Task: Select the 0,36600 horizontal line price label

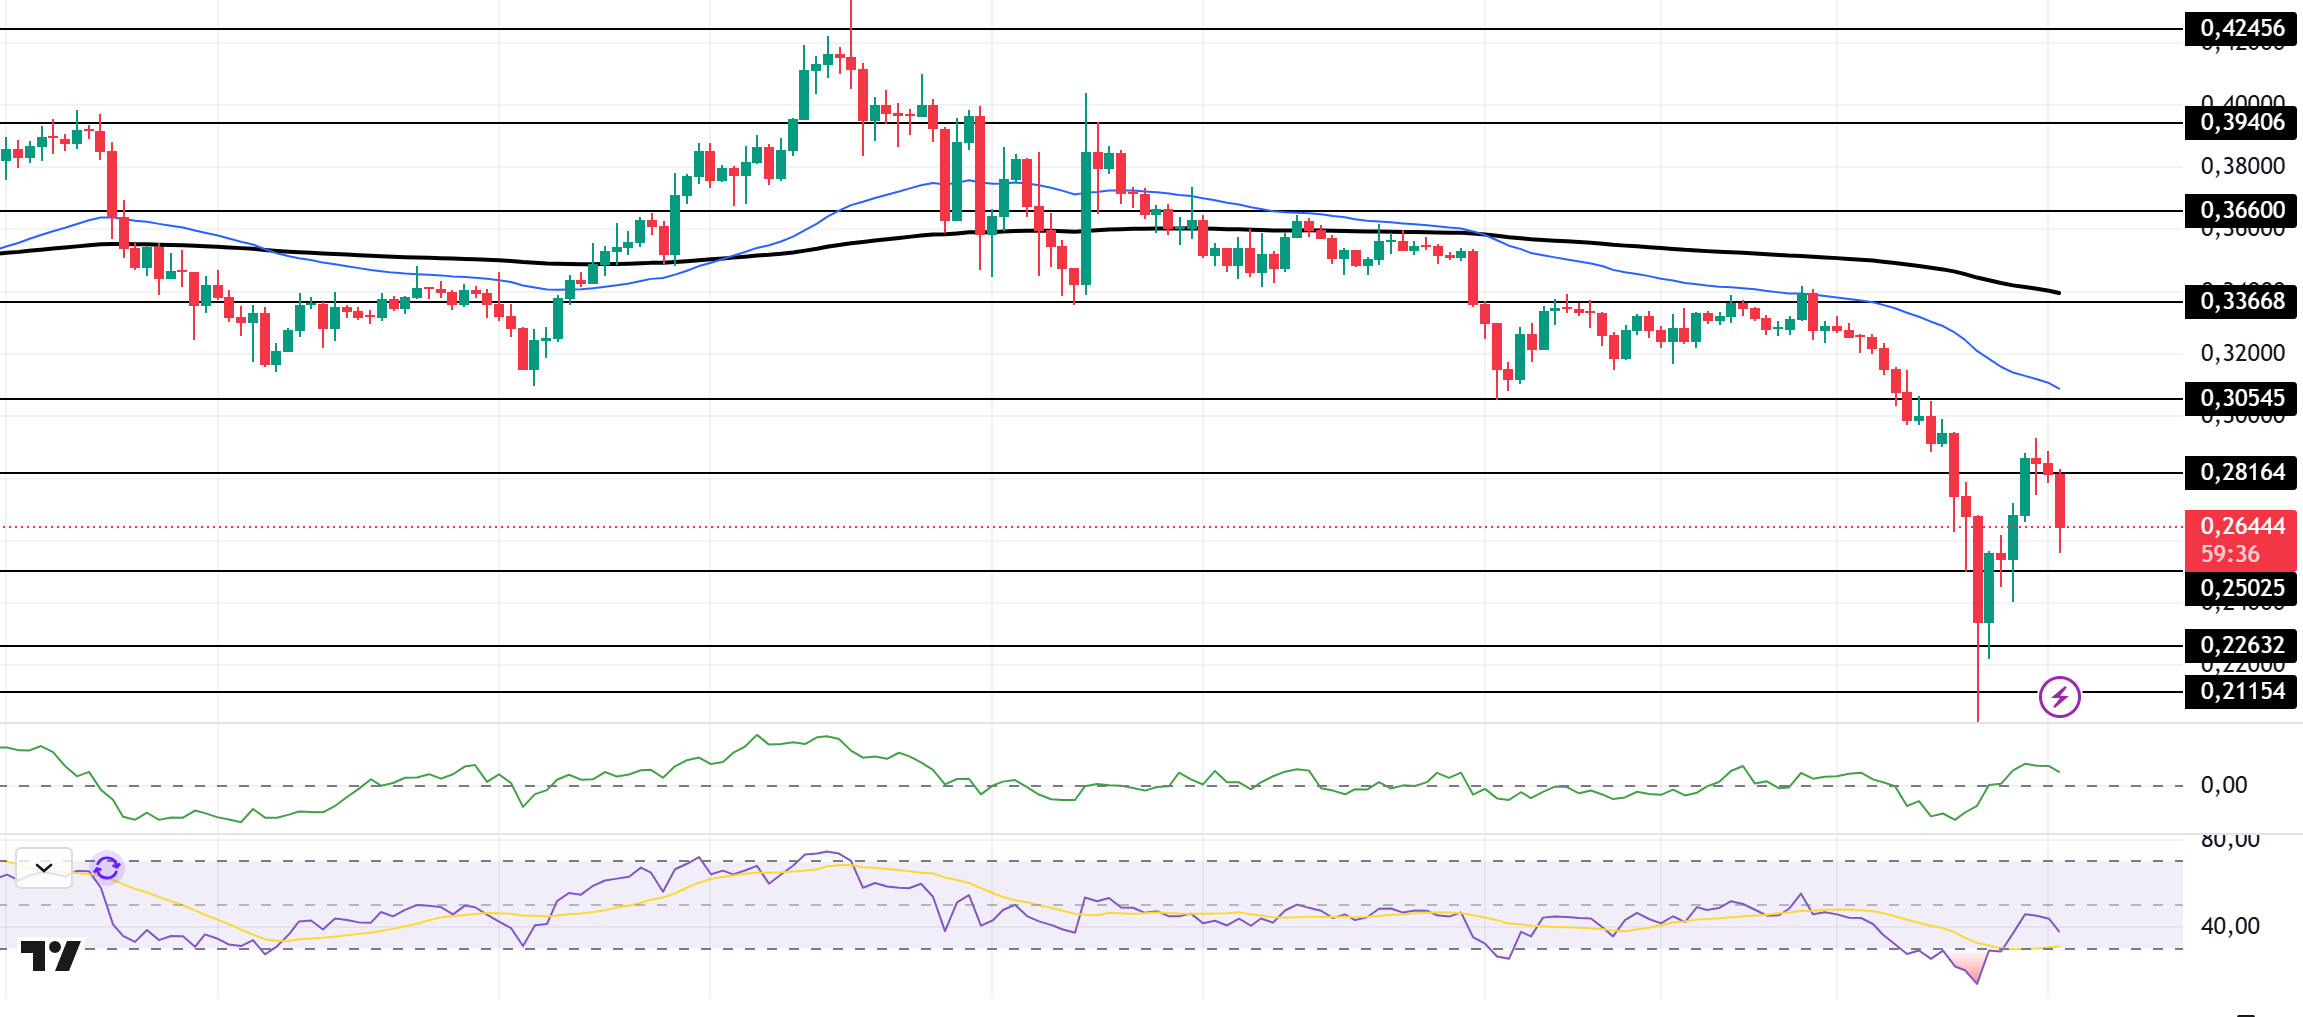Action: coord(2241,210)
